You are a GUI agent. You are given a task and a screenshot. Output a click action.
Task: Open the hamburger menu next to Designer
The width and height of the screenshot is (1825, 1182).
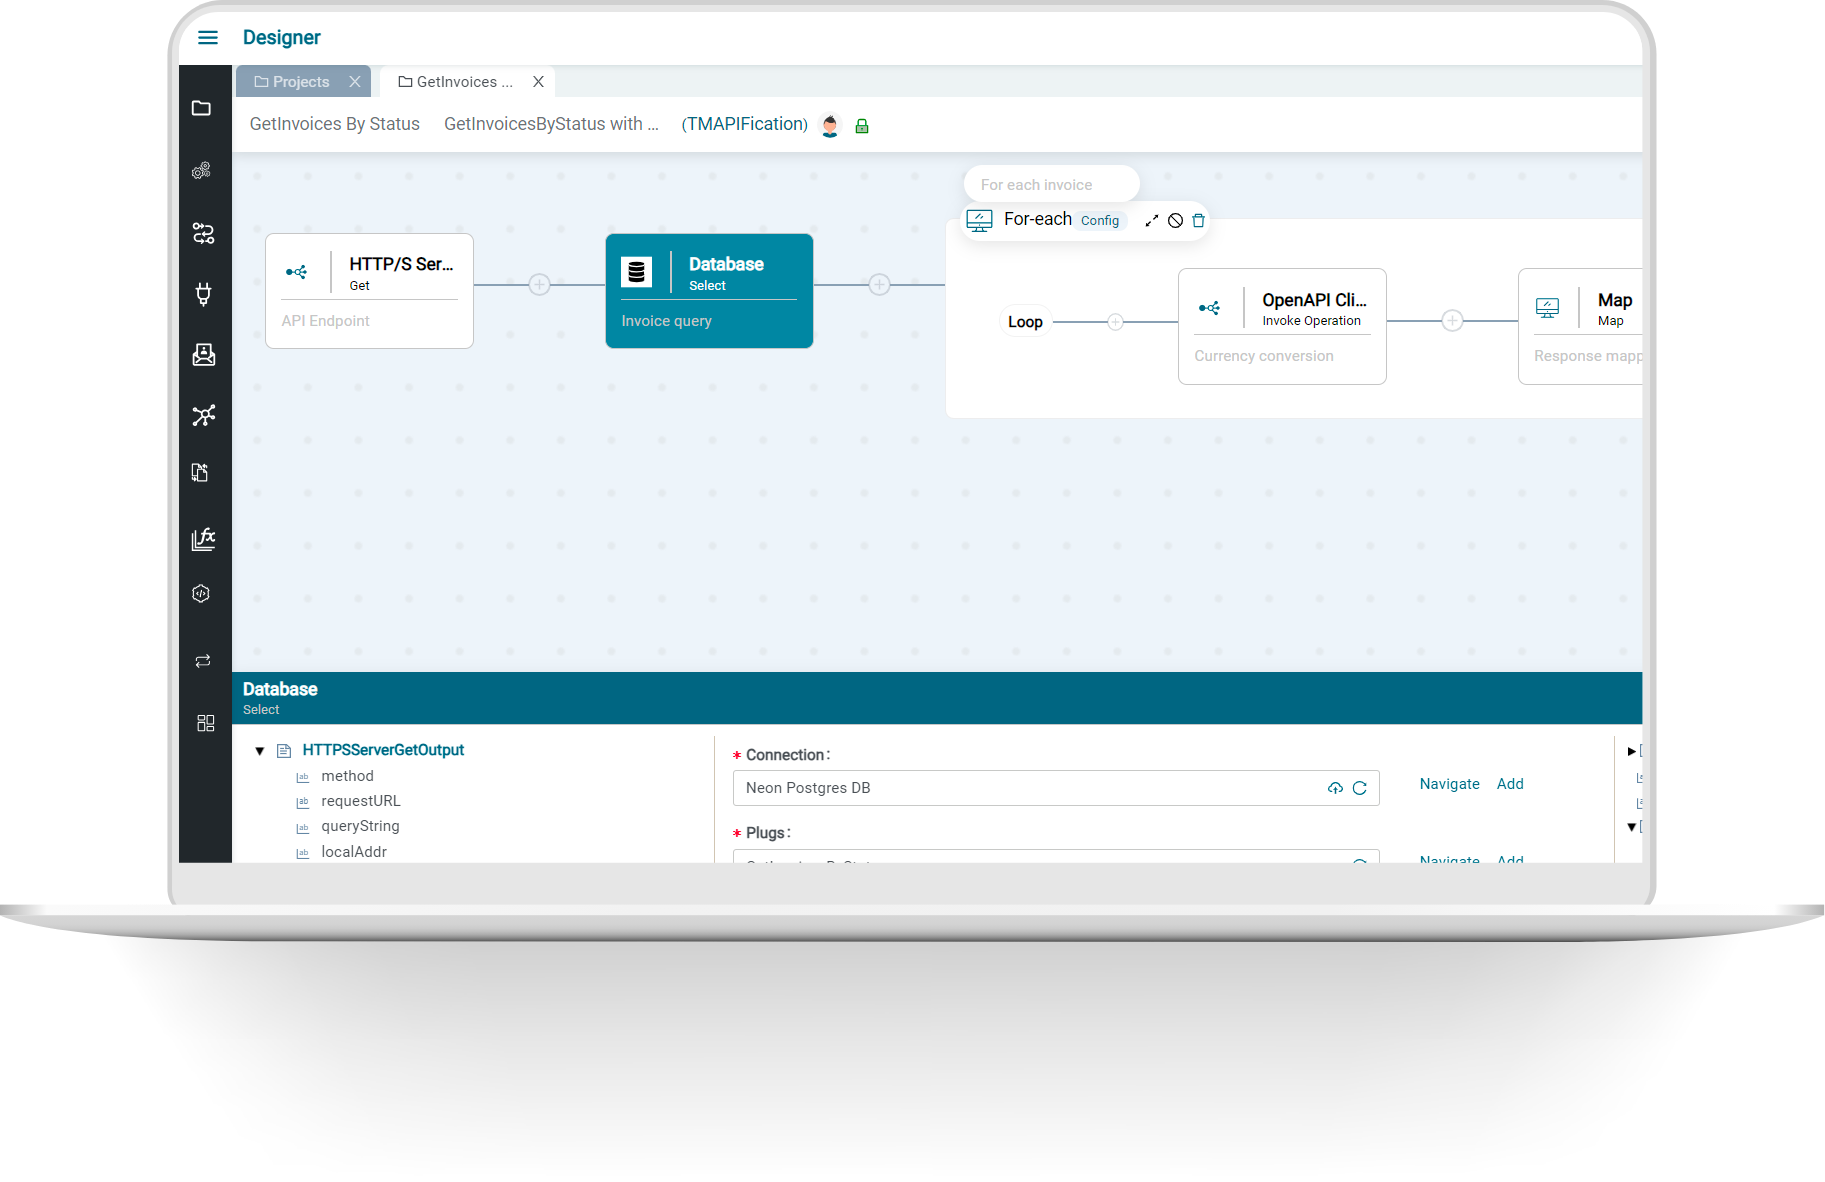[208, 38]
